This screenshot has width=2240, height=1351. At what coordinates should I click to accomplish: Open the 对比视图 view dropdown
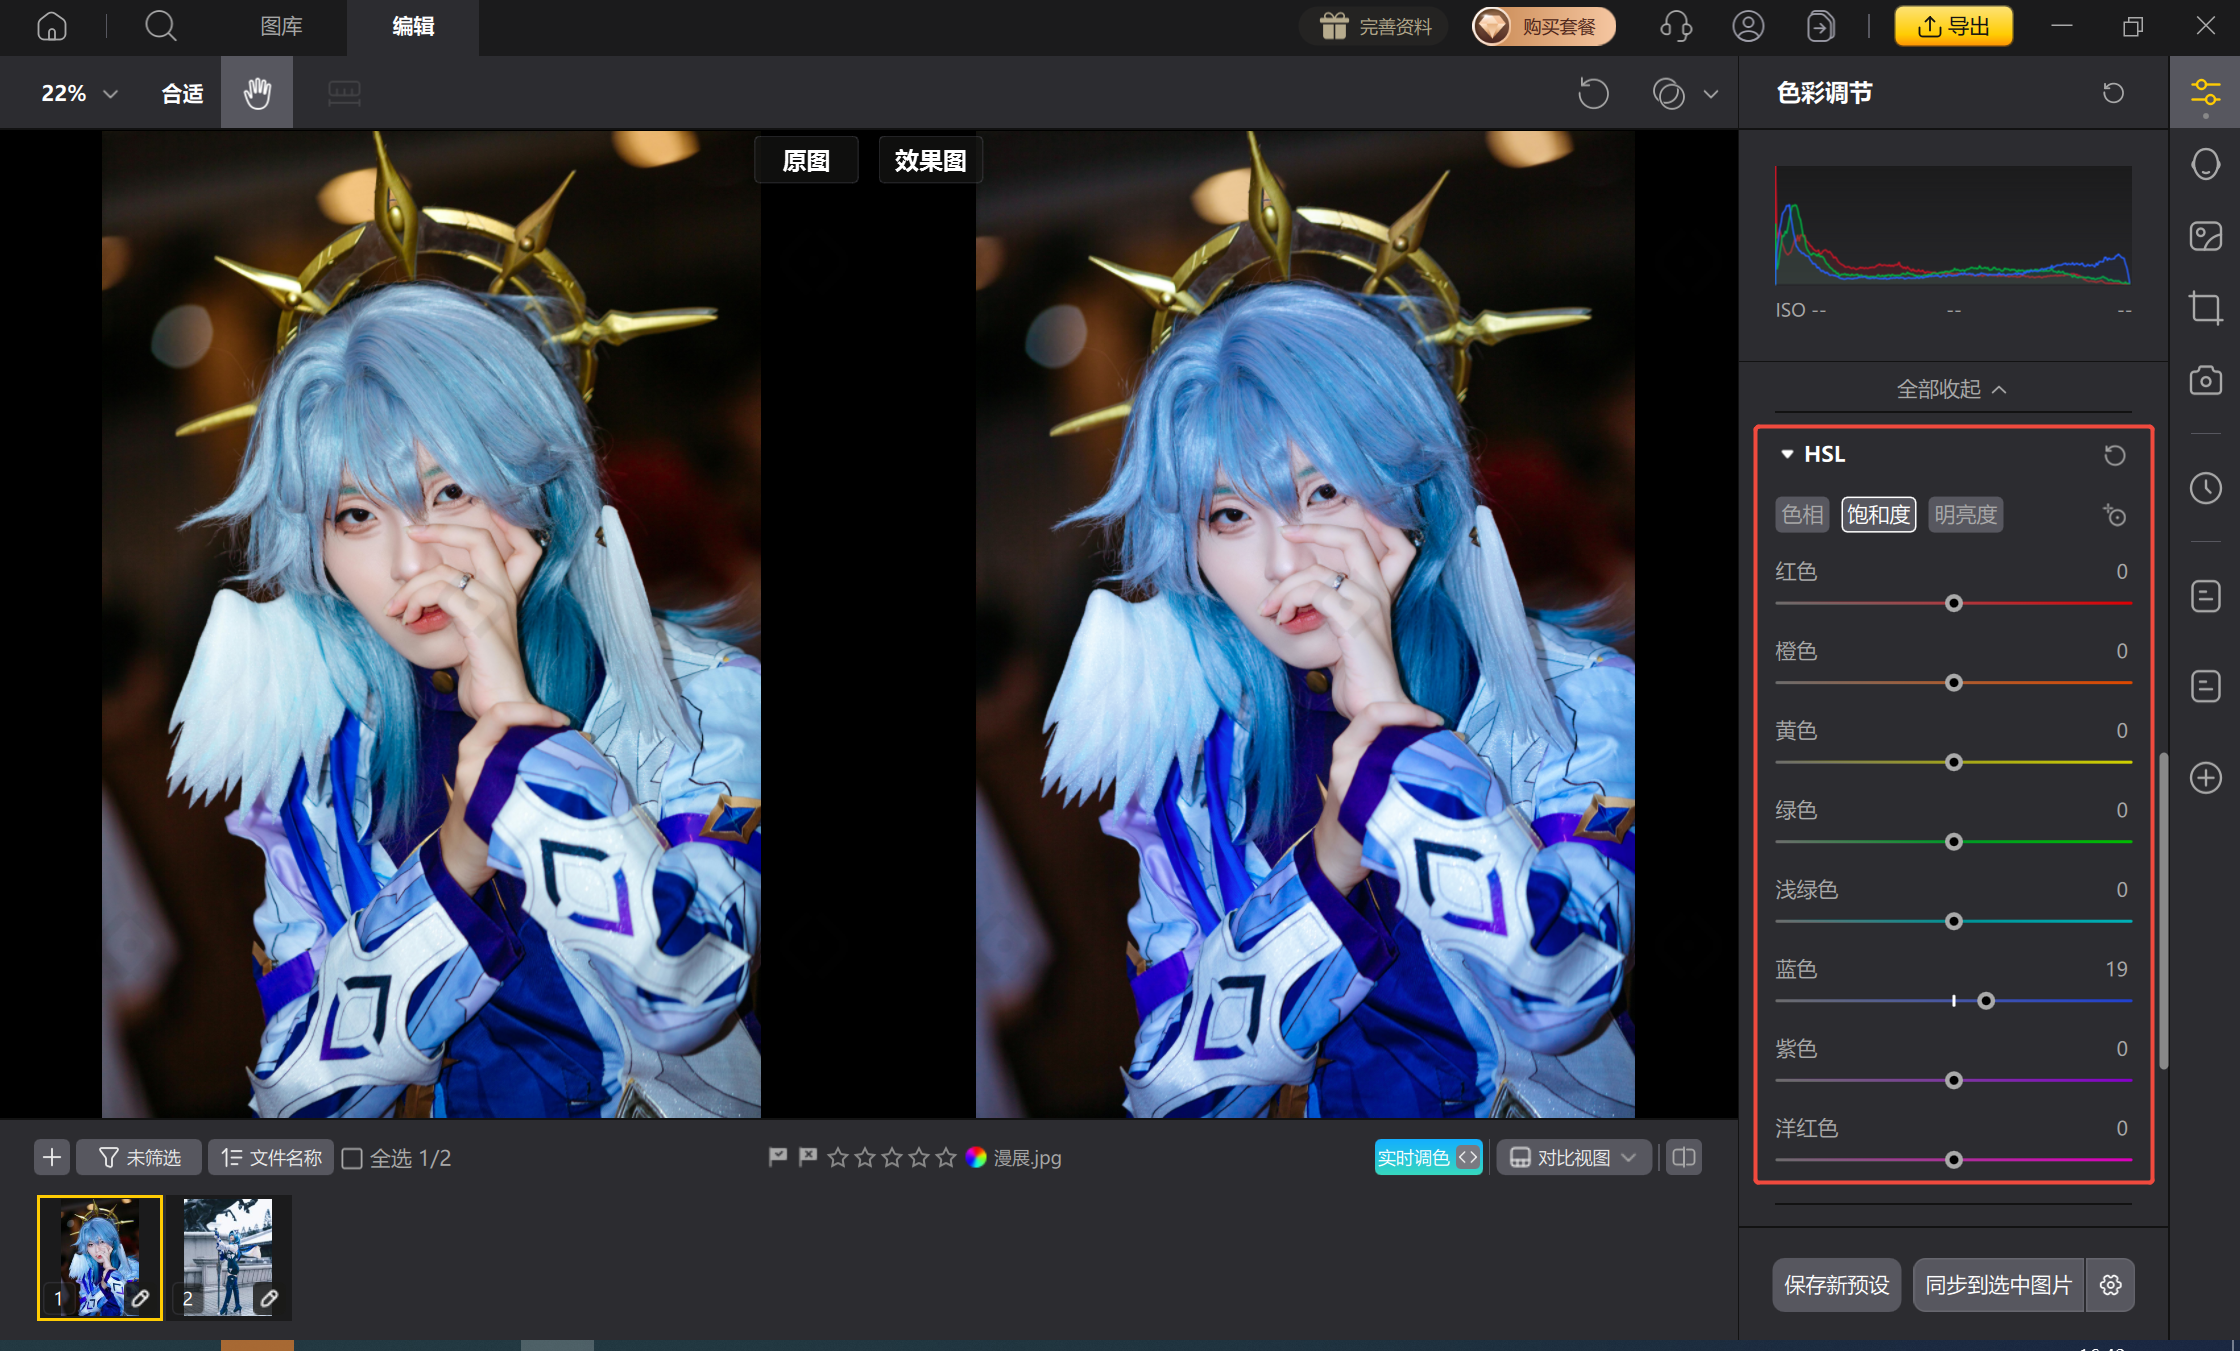coord(1573,1157)
